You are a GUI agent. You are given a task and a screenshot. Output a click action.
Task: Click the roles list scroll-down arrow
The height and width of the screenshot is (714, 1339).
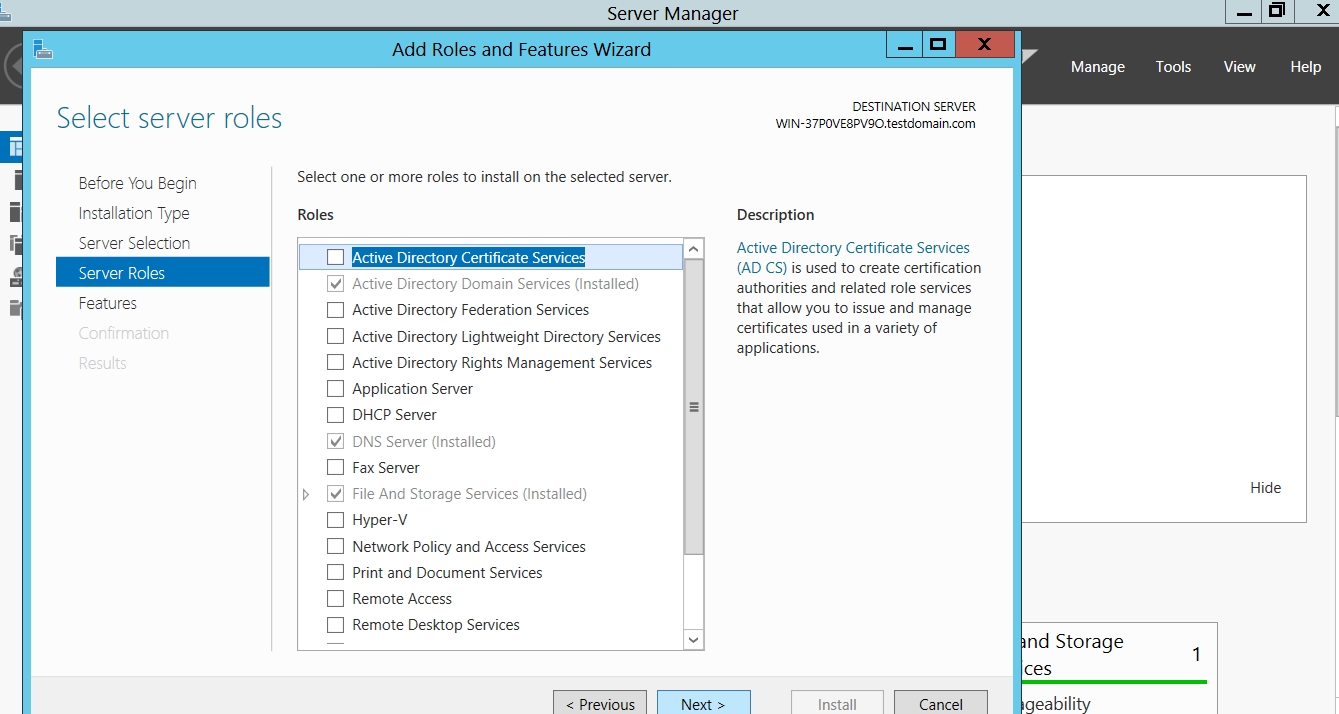click(694, 639)
